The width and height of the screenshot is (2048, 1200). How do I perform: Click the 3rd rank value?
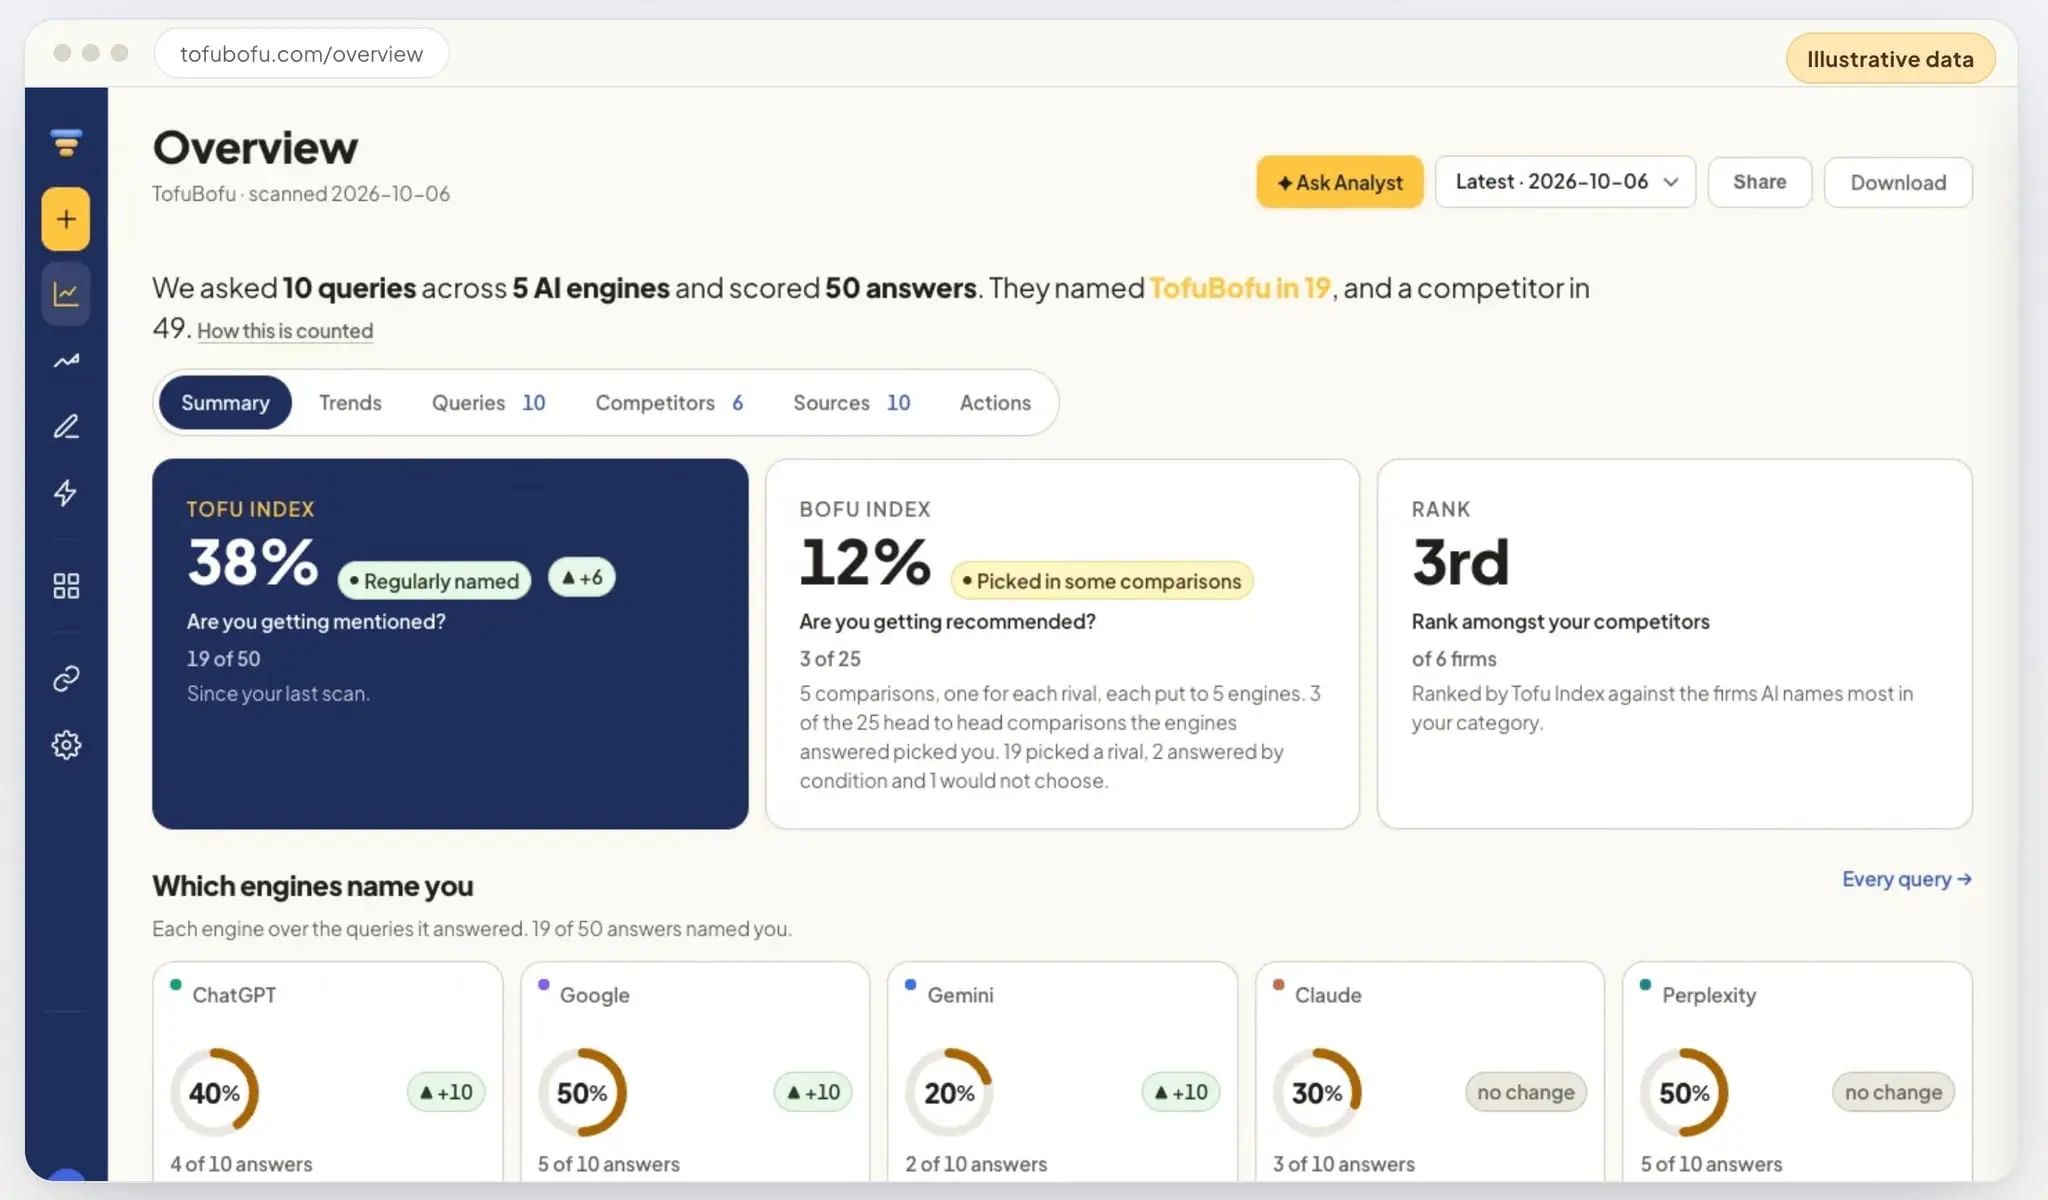pos(1460,562)
